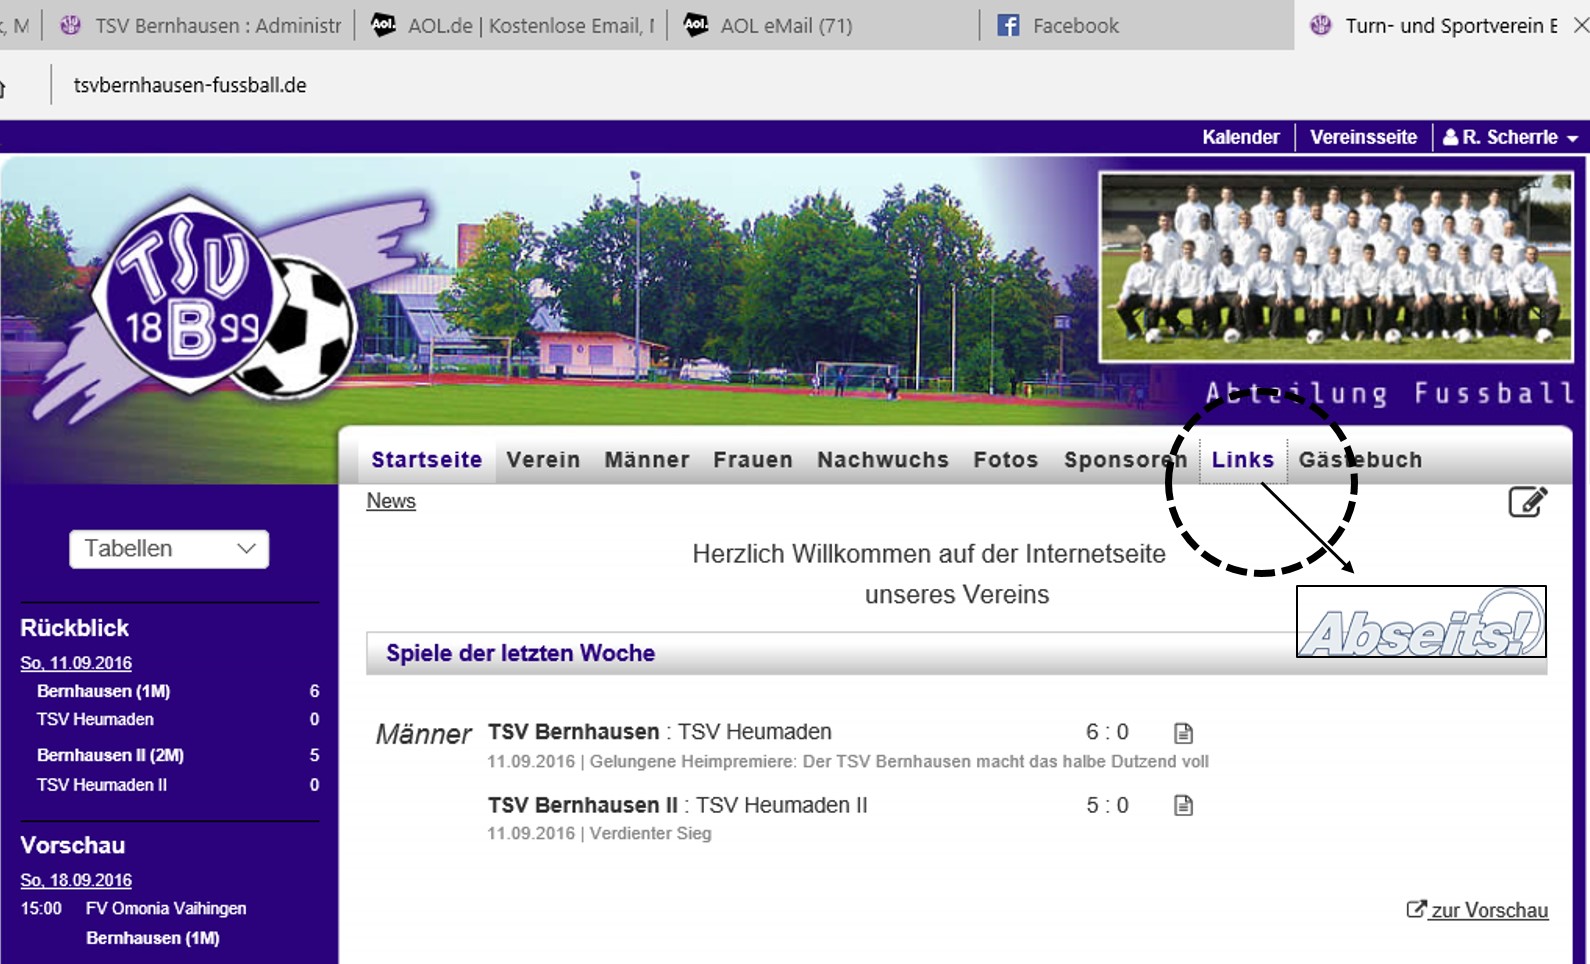Open the Nachwuchs navigation menu
1590x964 pixels.
tap(882, 460)
